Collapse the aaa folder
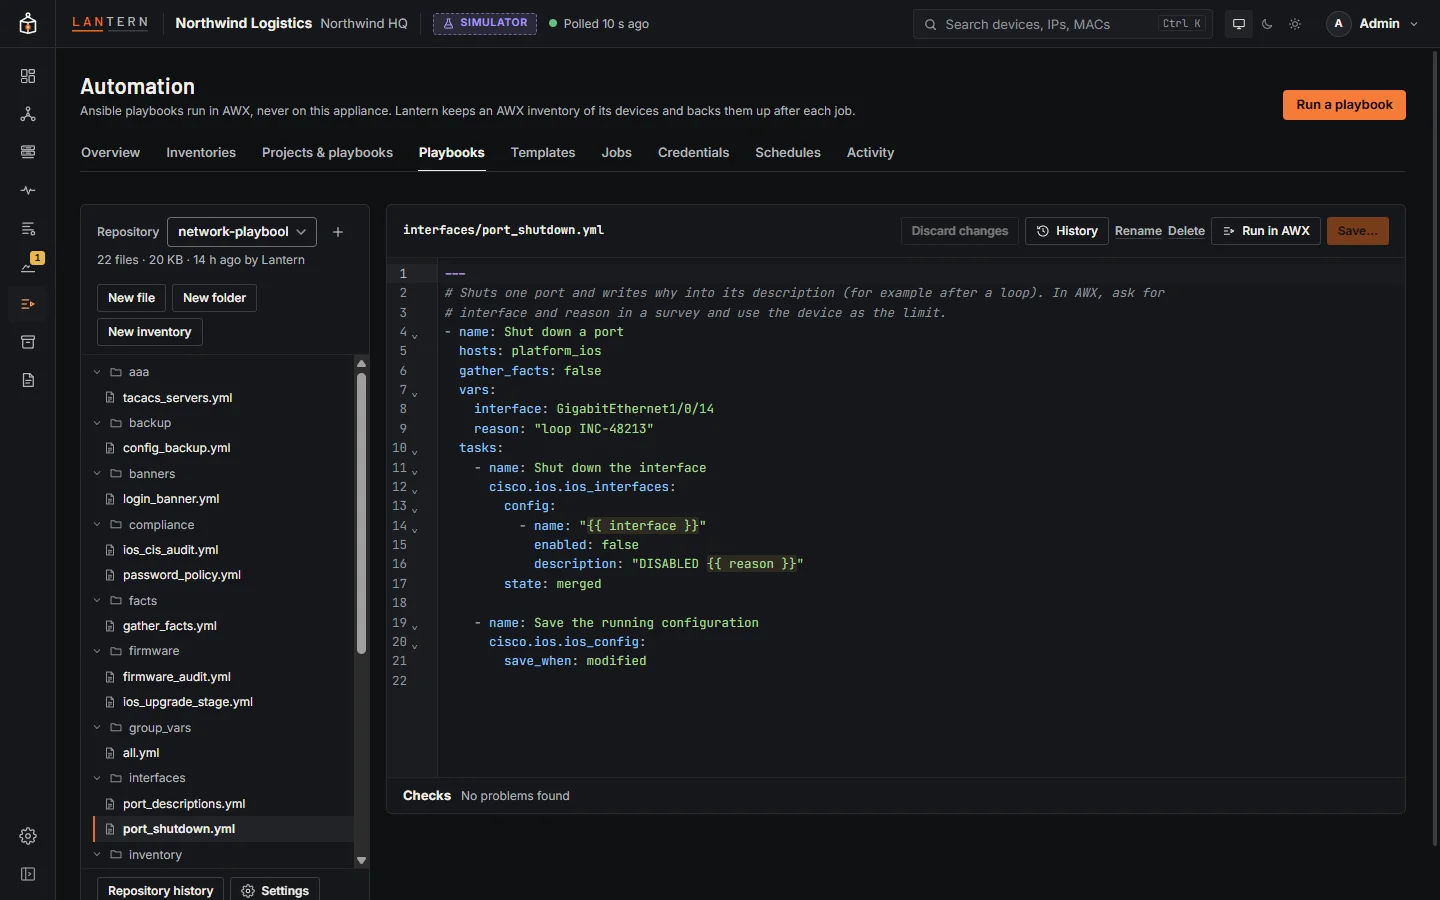1440x900 pixels. pos(97,372)
